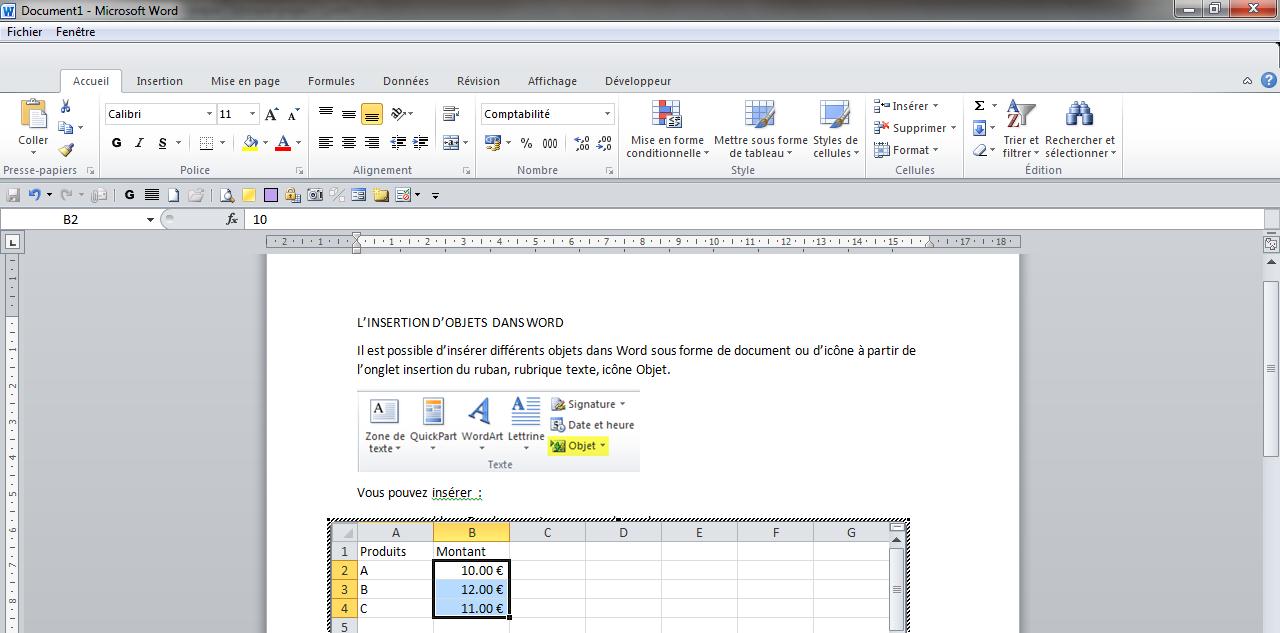This screenshot has height=633, width=1280.
Task: Toggle underline with the S button
Action: click(163, 143)
